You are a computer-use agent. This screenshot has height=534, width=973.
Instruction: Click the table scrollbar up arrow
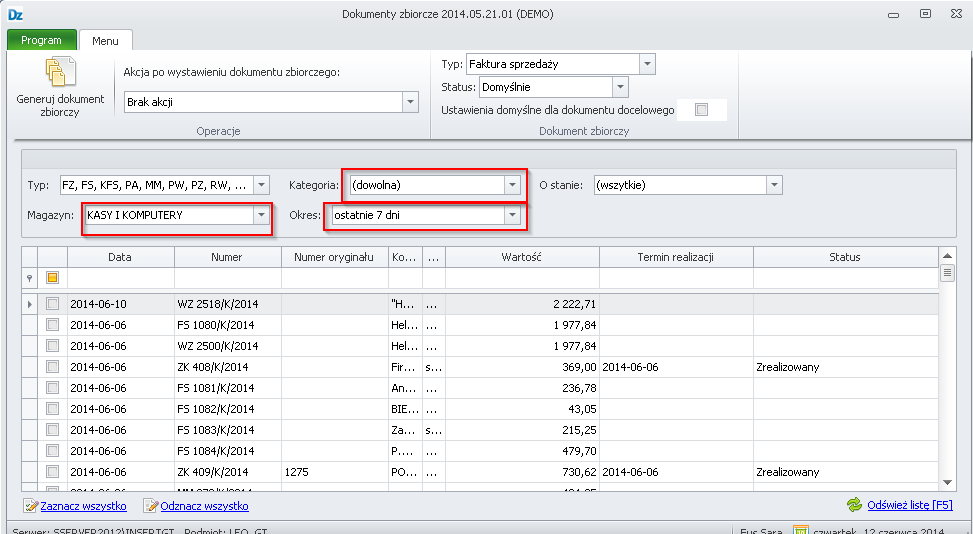pyautogui.click(x=947, y=256)
